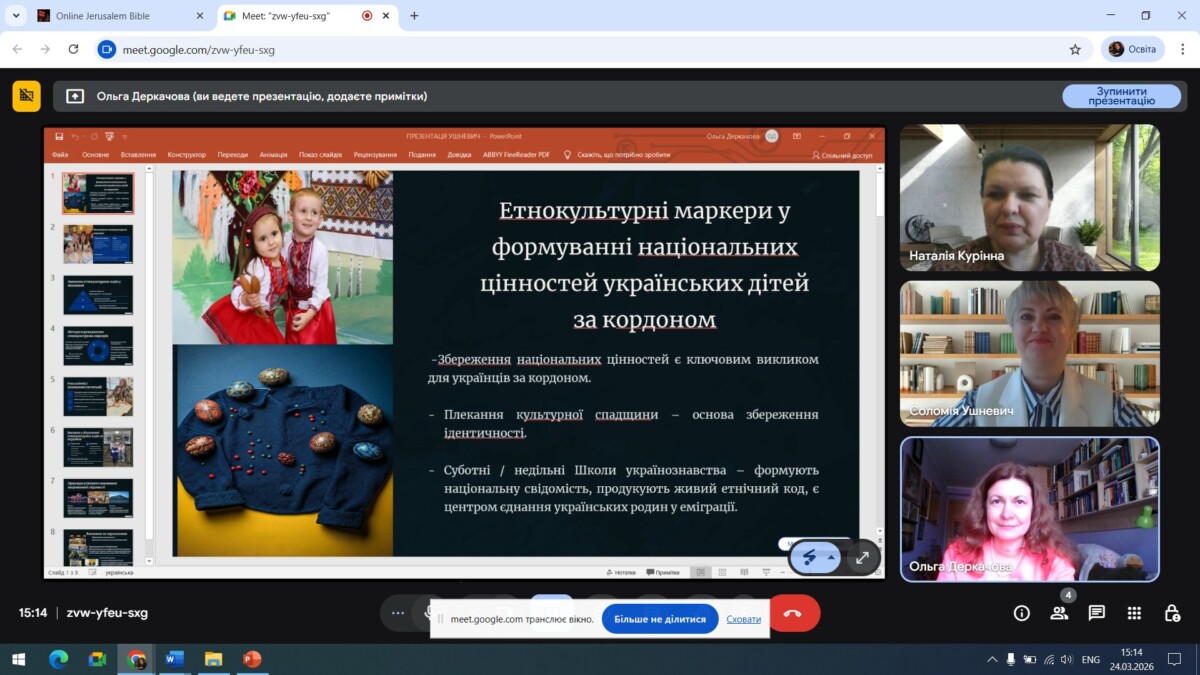The width and height of the screenshot is (1200, 675).
Task: Open the Chrome tab search dropdown arrow
Action: (16, 16)
